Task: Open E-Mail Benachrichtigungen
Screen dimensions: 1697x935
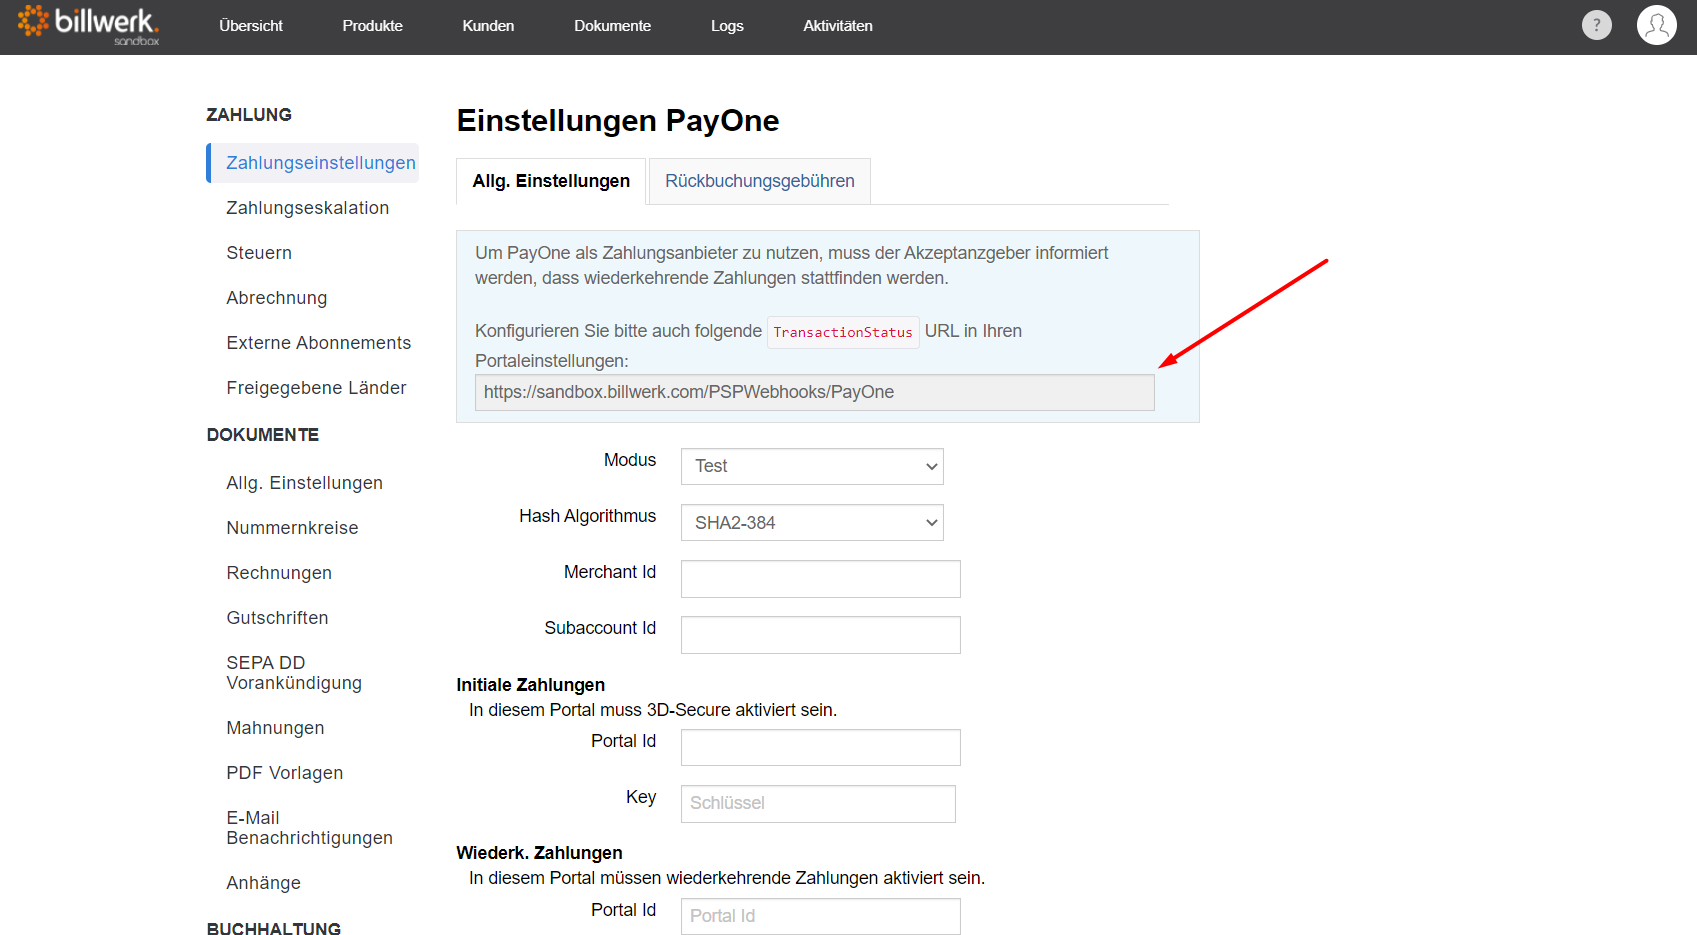Action: click(x=309, y=828)
